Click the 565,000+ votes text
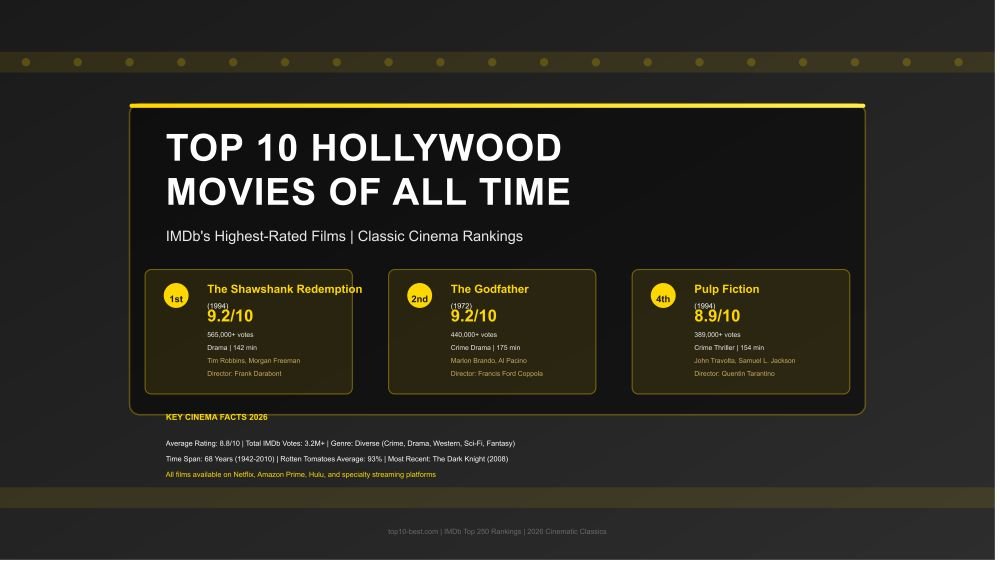The image size is (1000, 565). tap(231, 336)
